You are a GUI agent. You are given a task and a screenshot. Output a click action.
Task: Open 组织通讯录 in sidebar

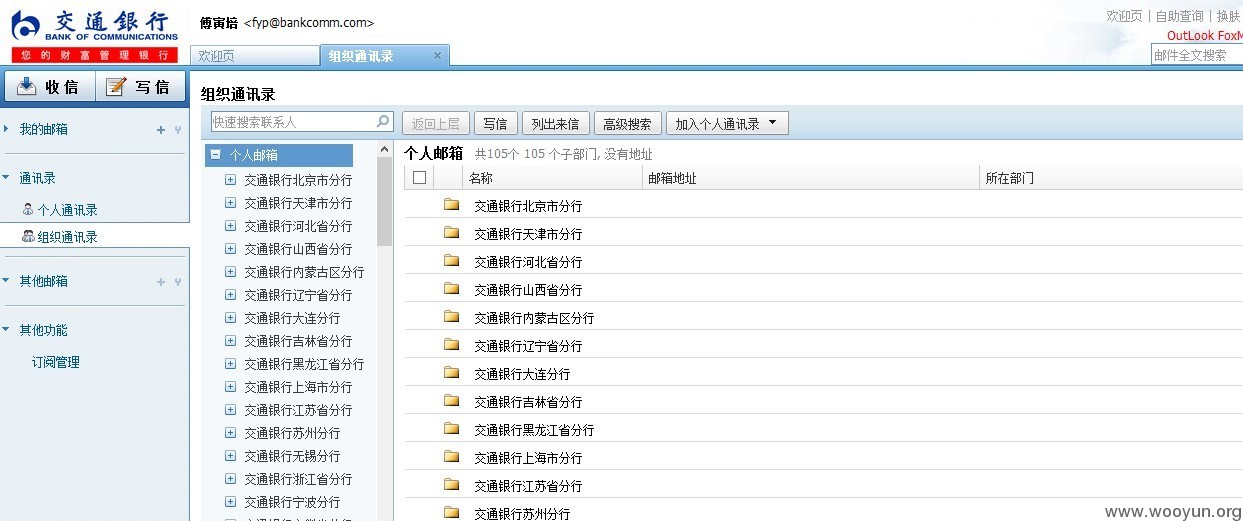click(67, 237)
